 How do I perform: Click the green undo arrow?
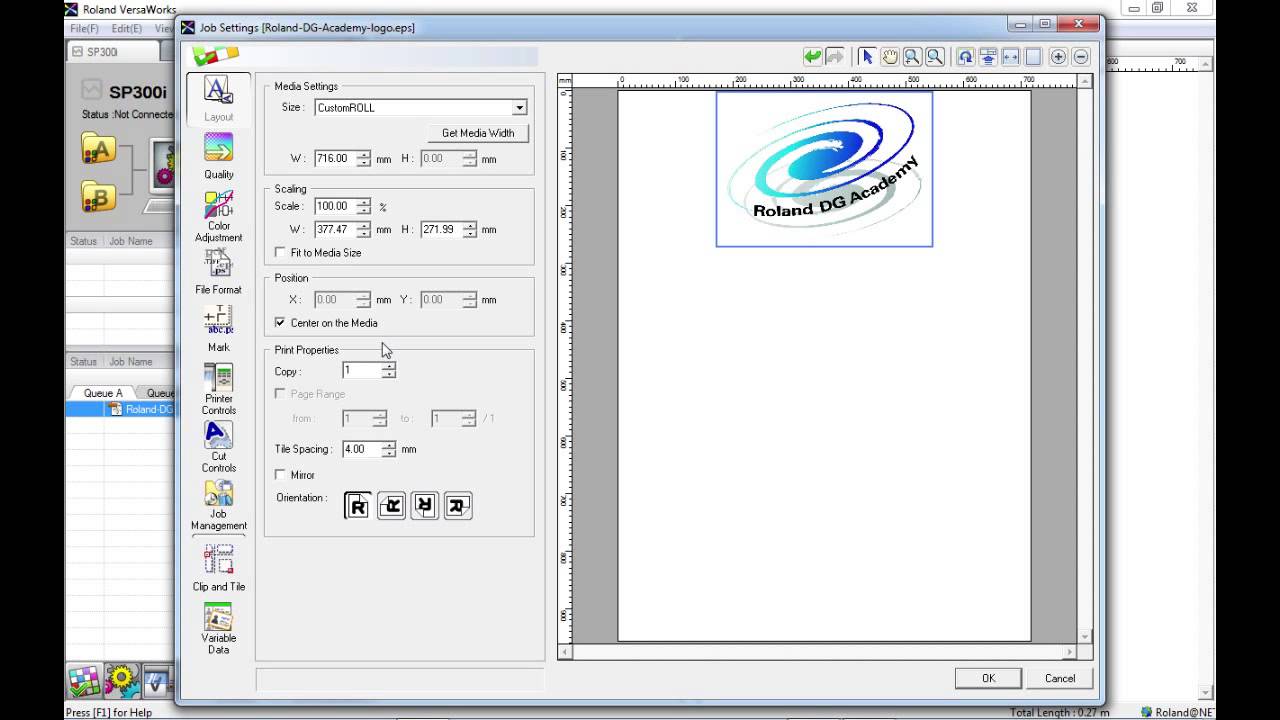(812, 57)
